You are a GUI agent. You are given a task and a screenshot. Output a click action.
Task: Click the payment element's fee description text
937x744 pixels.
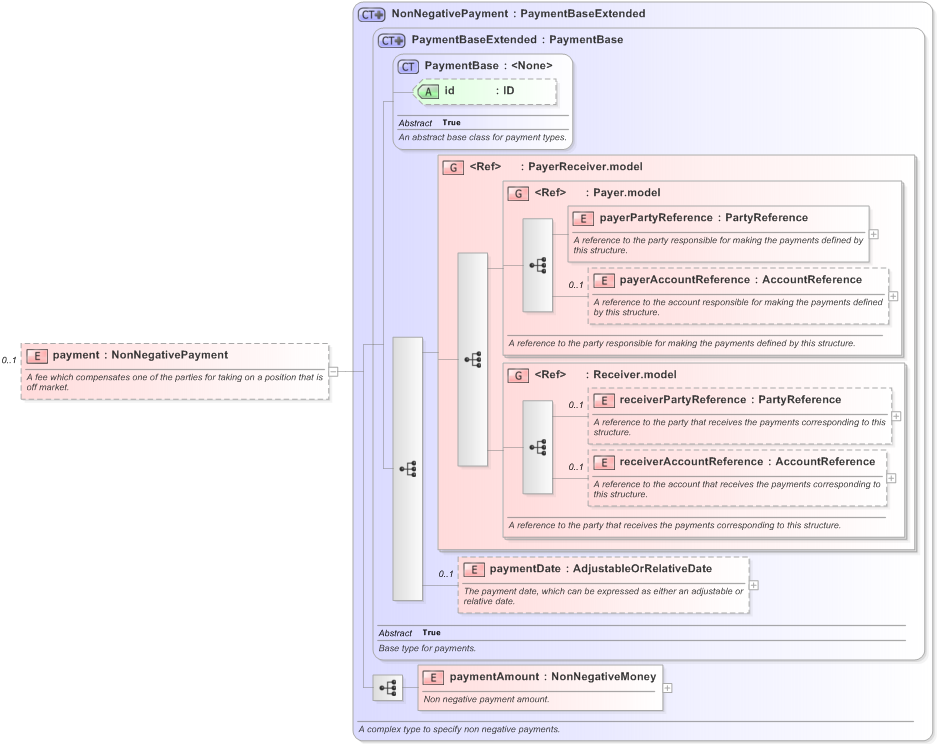174,382
